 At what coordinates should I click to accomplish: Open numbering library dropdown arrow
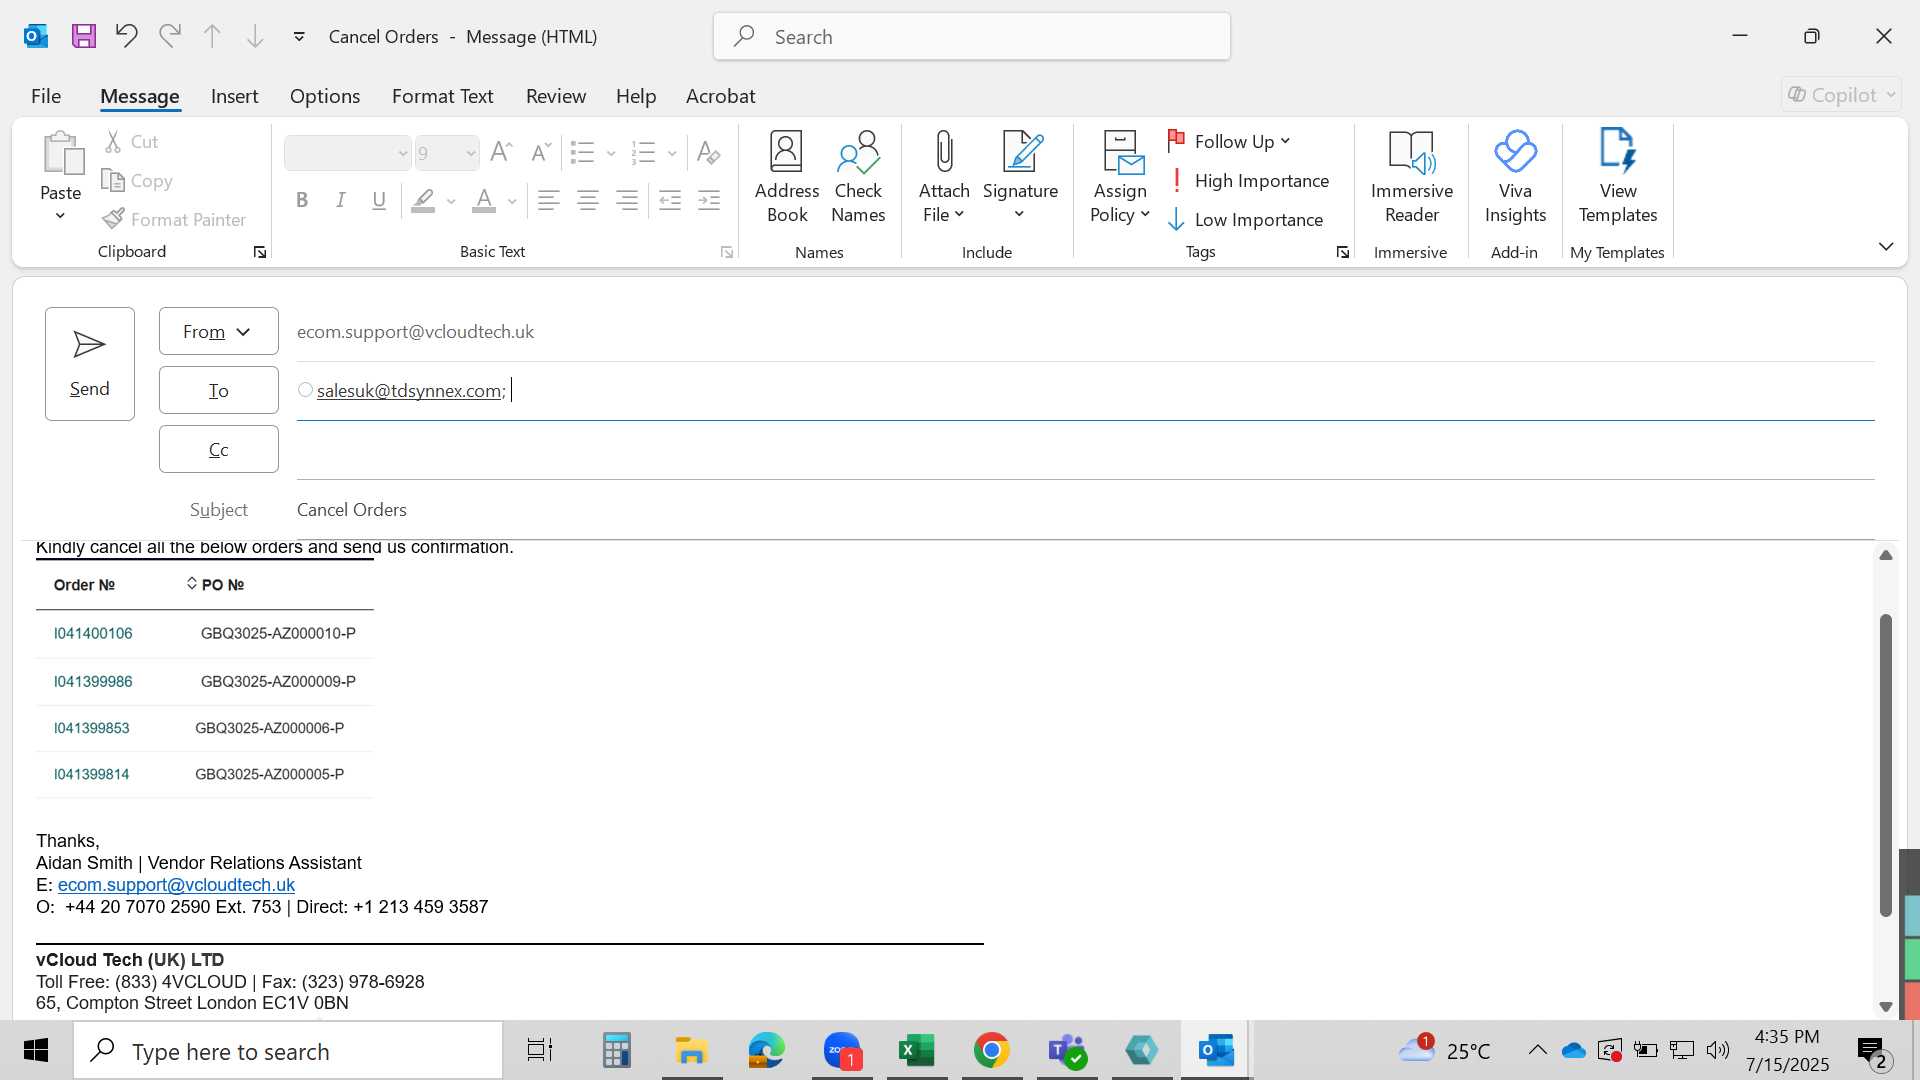(x=672, y=153)
